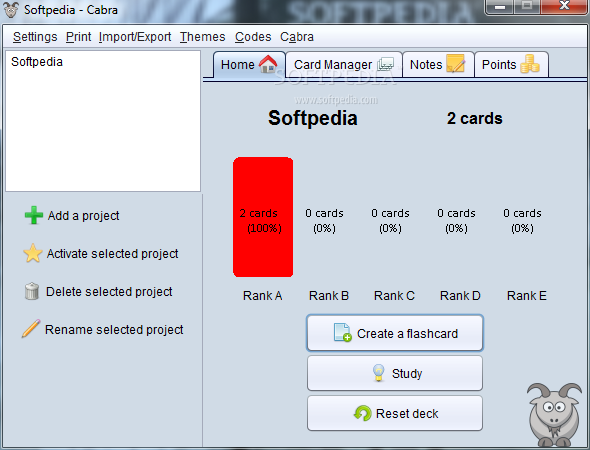This screenshot has width=590, height=450.
Task: Open the Cabra menu
Action: click(x=297, y=37)
